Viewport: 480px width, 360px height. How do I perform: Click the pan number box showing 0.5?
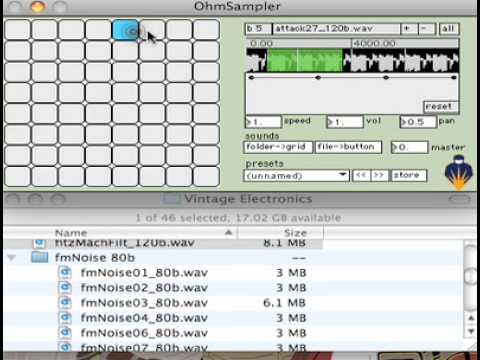coord(418,122)
